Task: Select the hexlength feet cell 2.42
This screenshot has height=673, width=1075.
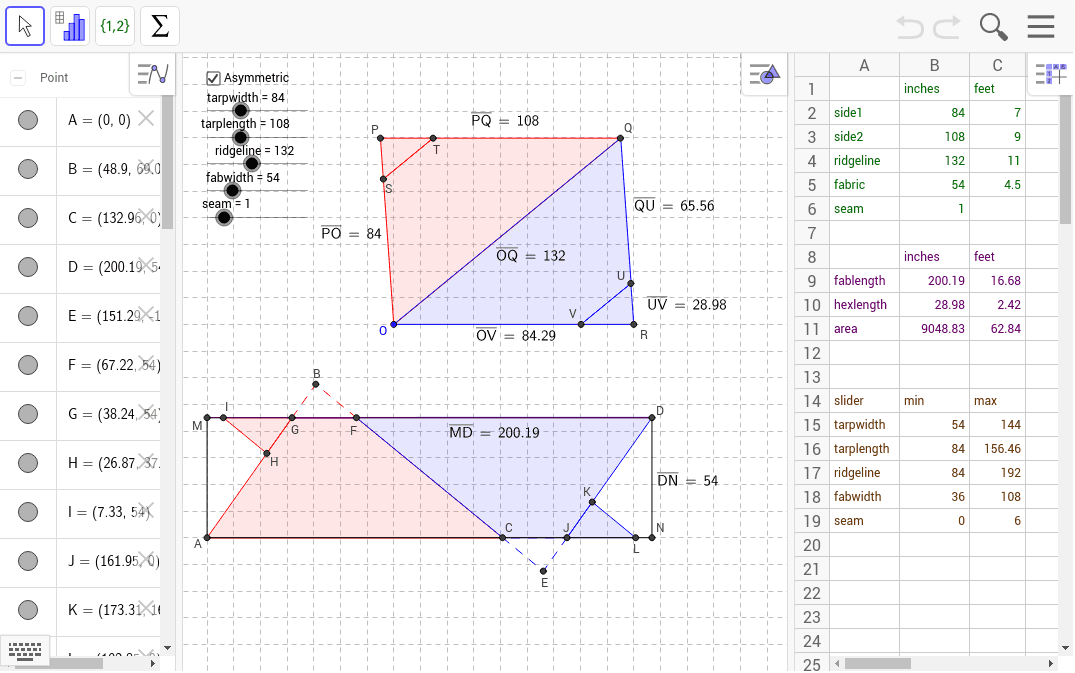Action: [998, 305]
